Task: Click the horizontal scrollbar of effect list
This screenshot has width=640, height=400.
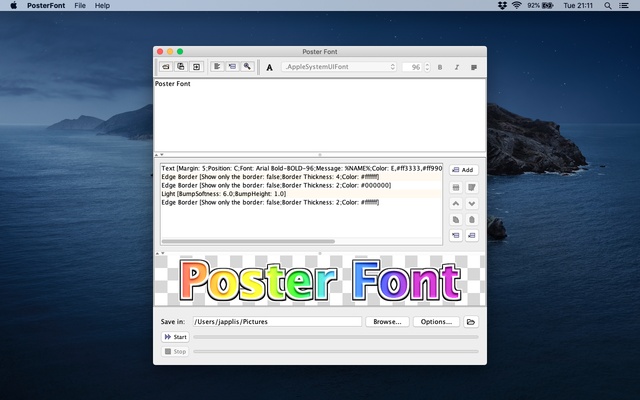Action: pos(249,241)
